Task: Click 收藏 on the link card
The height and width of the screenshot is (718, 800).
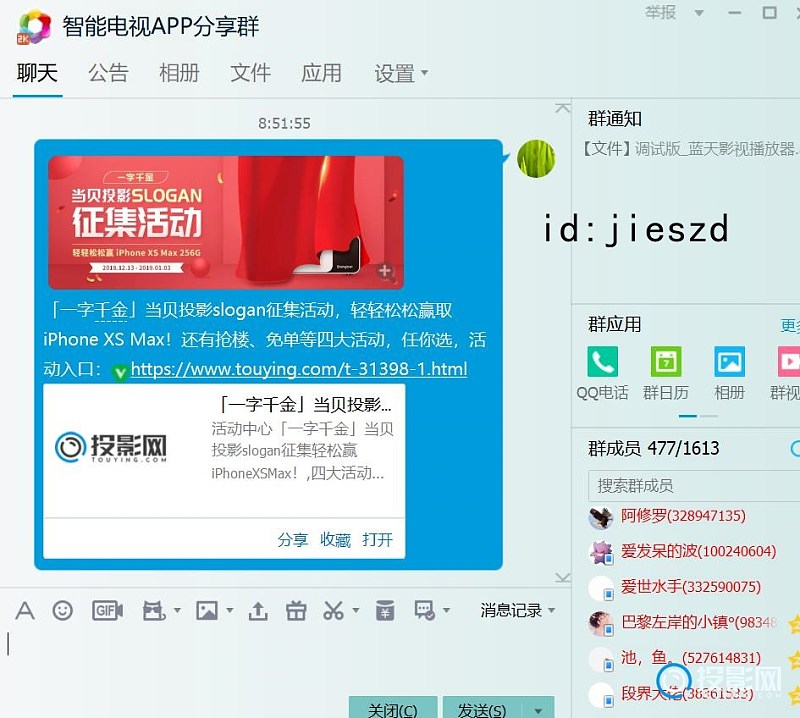Action: point(335,539)
